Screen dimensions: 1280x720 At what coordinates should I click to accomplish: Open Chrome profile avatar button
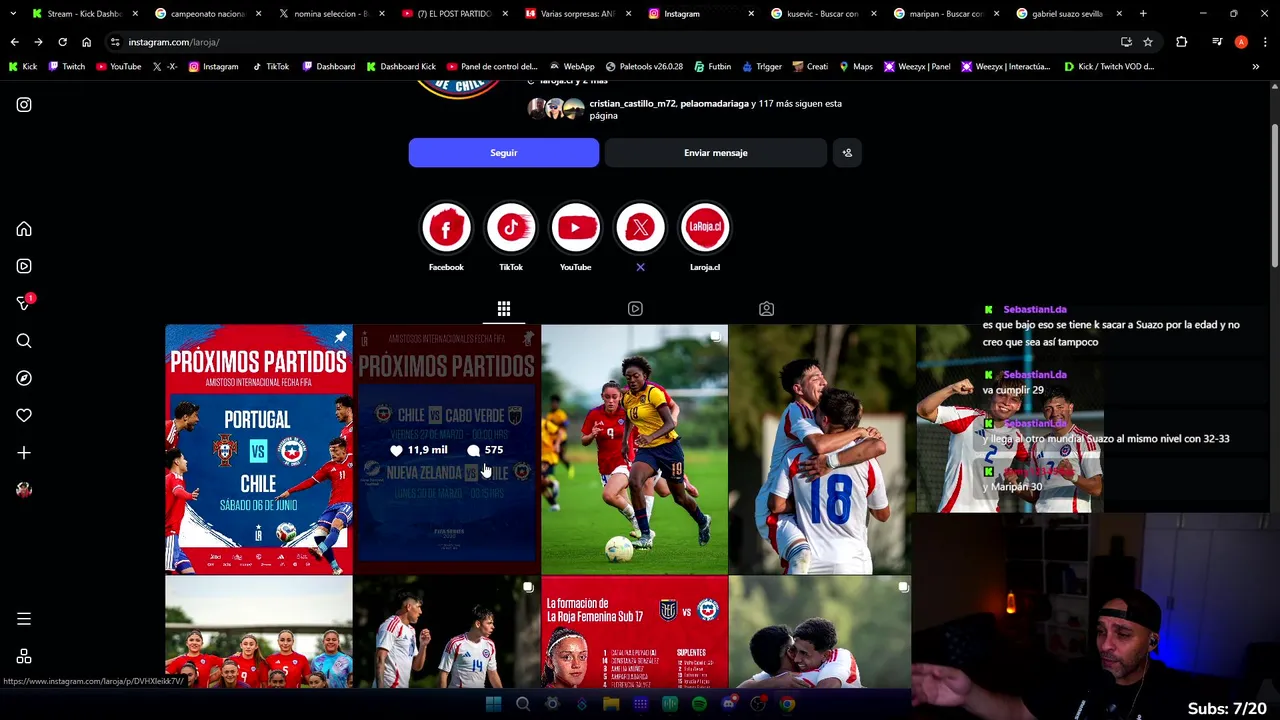tap(1241, 42)
